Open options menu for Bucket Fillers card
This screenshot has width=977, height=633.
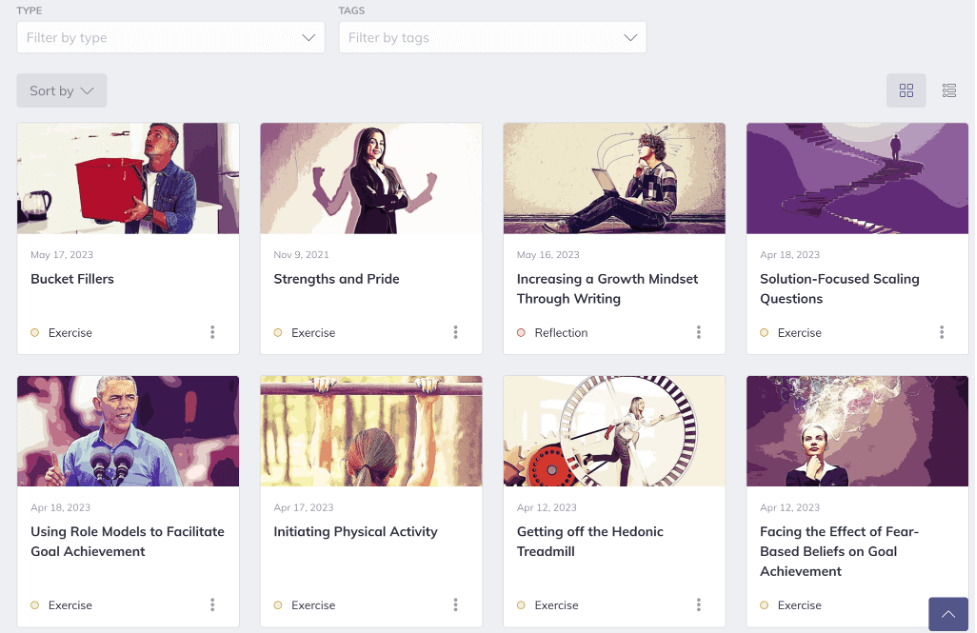pos(212,332)
